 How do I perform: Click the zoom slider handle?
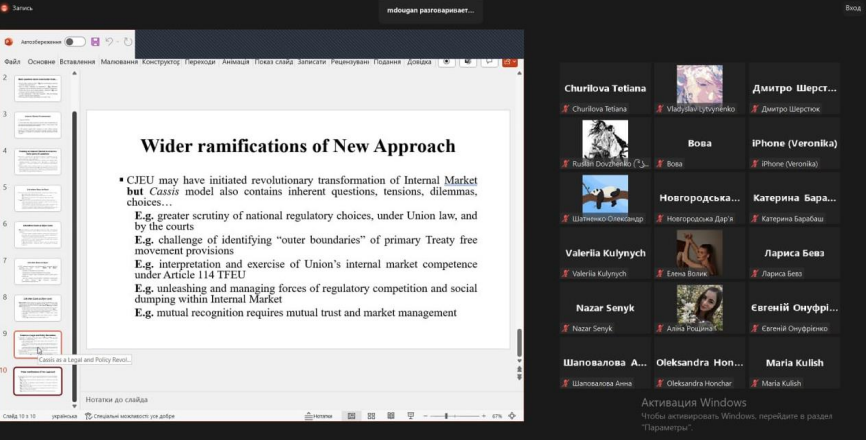pyautogui.click(x=446, y=416)
